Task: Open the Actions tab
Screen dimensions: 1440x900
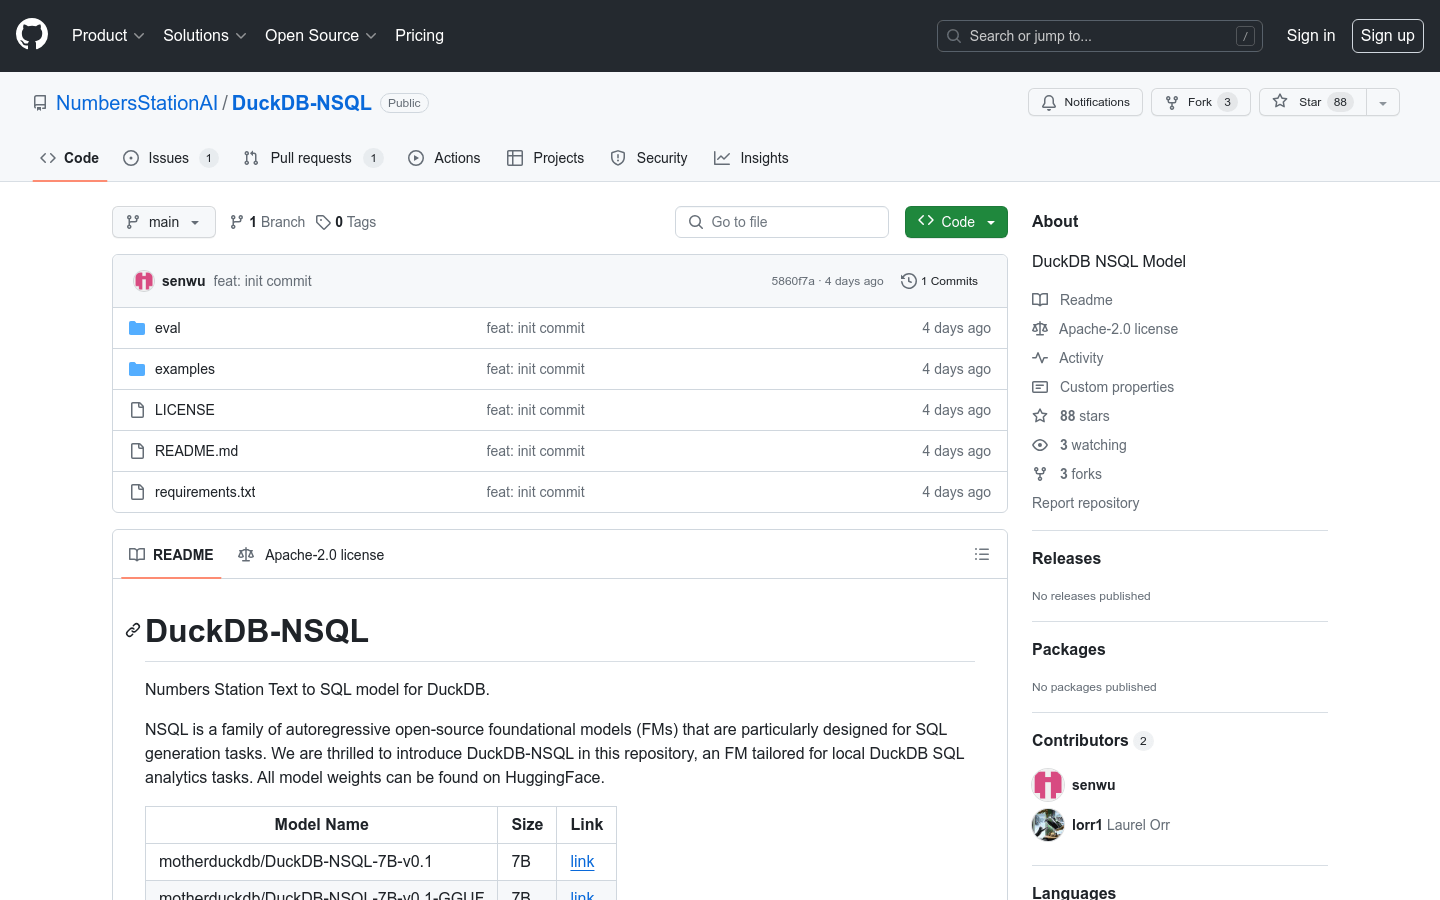Action: click(444, 158)
